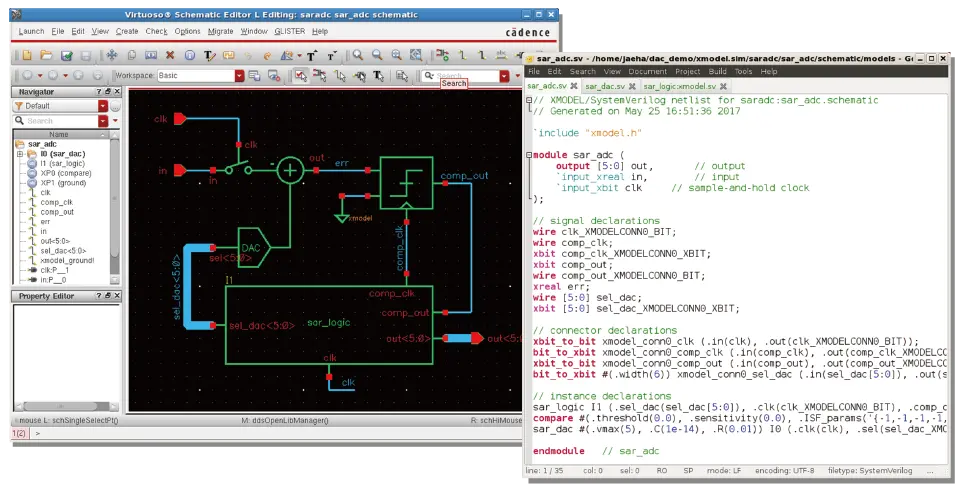
Task: Click the Navigator vertical scrollbar
Action: pyautogui.click(x=115, y=208)
